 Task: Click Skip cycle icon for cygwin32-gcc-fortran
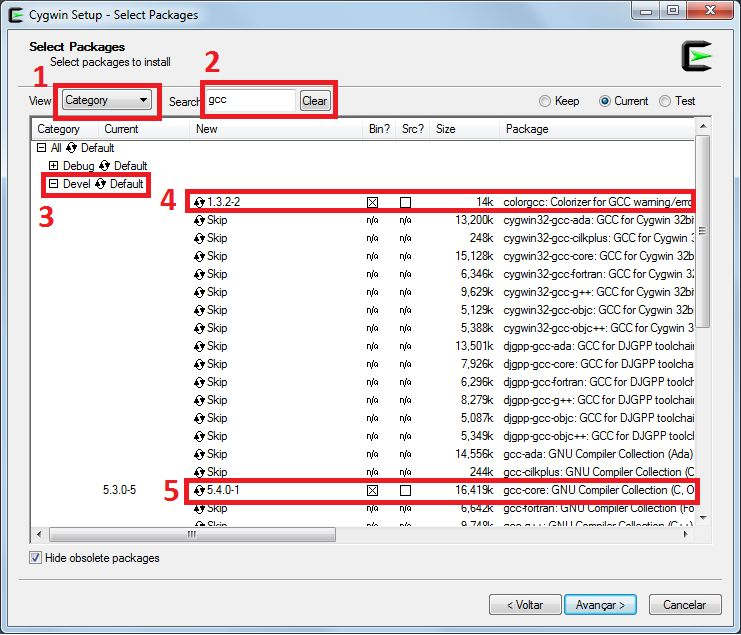coord(199,274)
